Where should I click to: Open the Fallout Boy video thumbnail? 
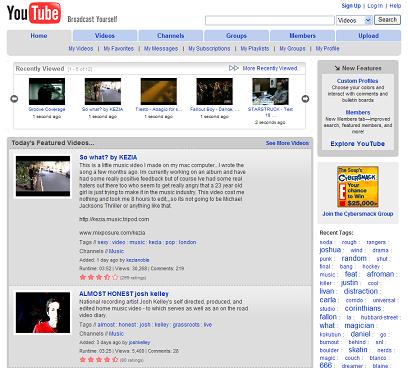[x=215, y=91]
